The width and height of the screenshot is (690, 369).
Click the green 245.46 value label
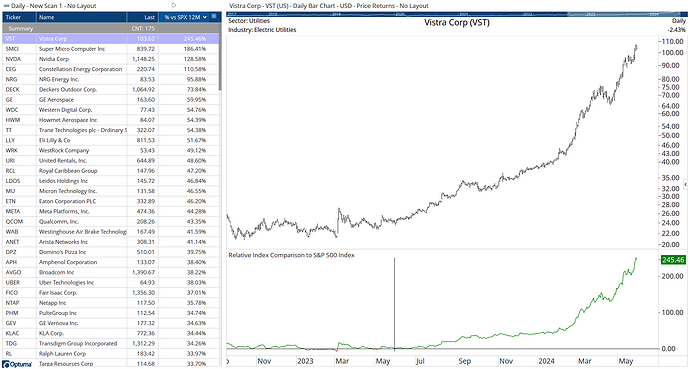pos(673,260)
